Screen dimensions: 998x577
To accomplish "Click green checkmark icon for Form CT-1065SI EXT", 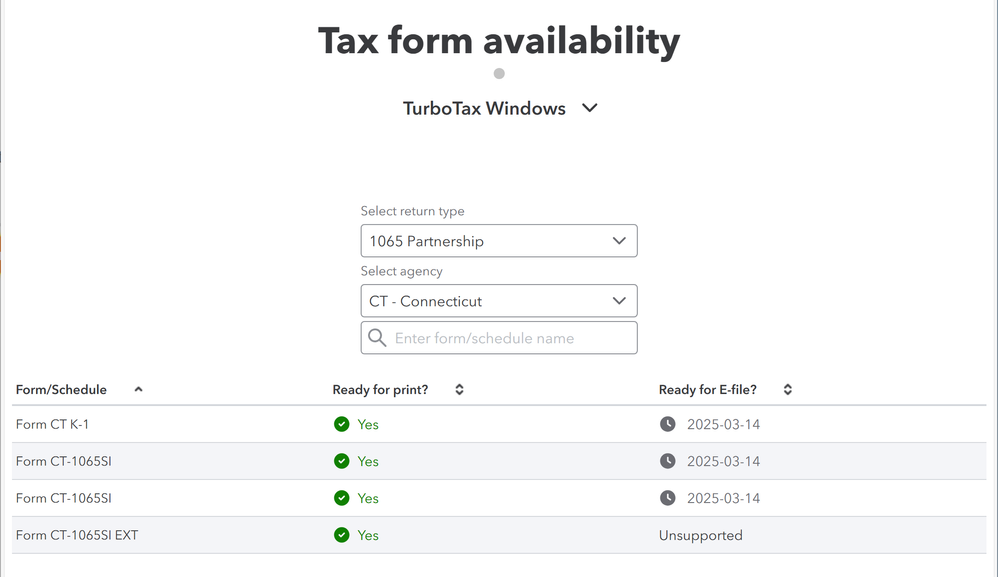I will (x=342, y=535).
